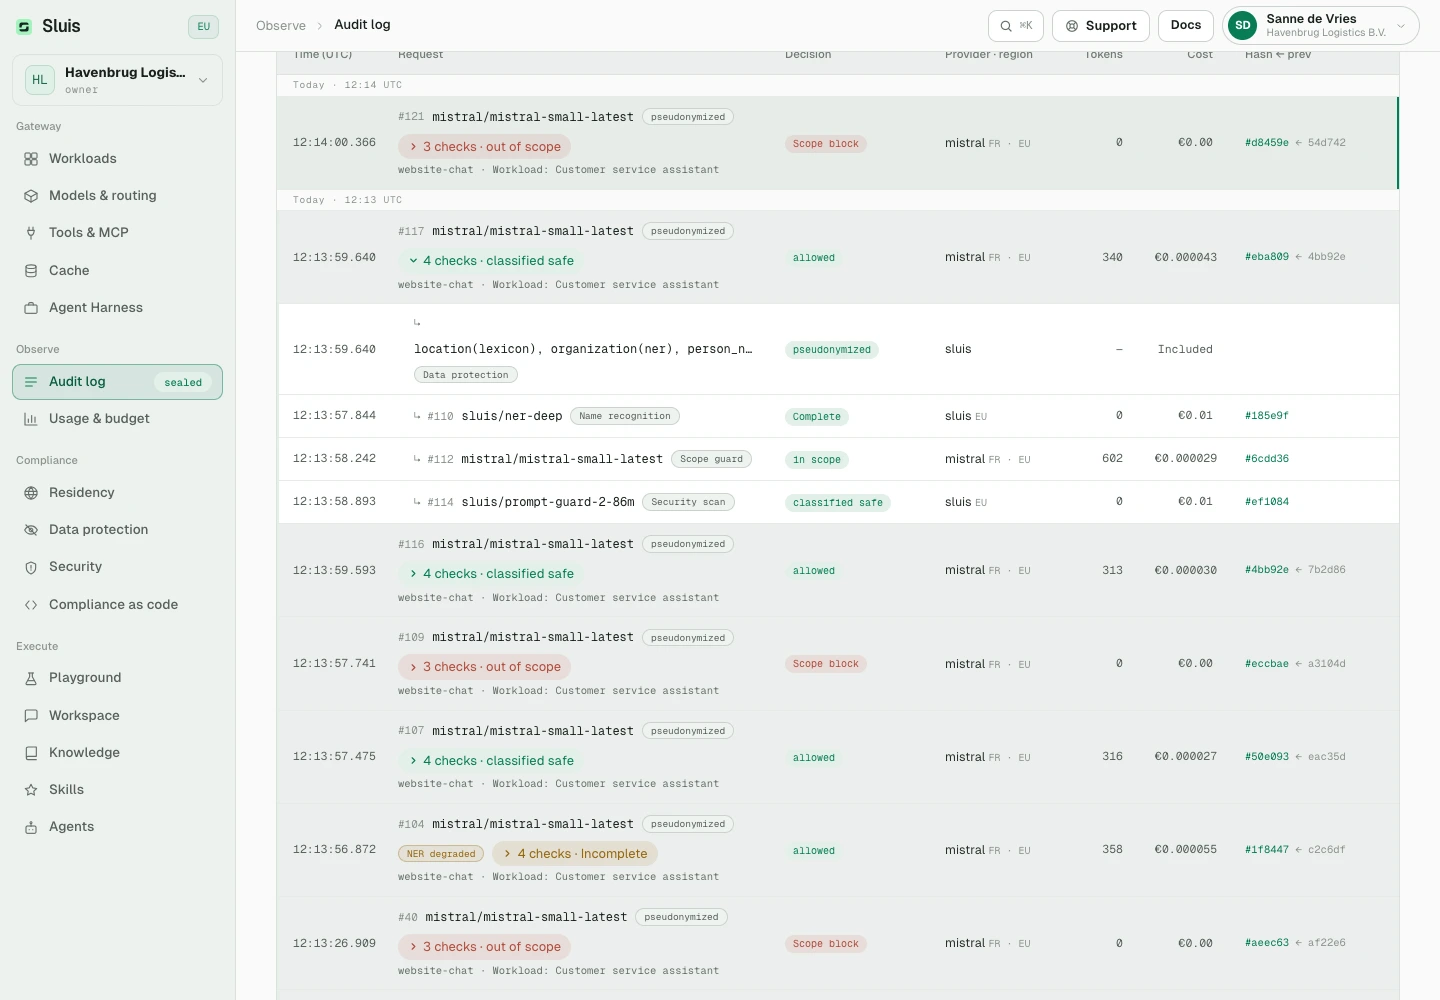Open Data protection settings
1440x1000 pixels.
117,530
